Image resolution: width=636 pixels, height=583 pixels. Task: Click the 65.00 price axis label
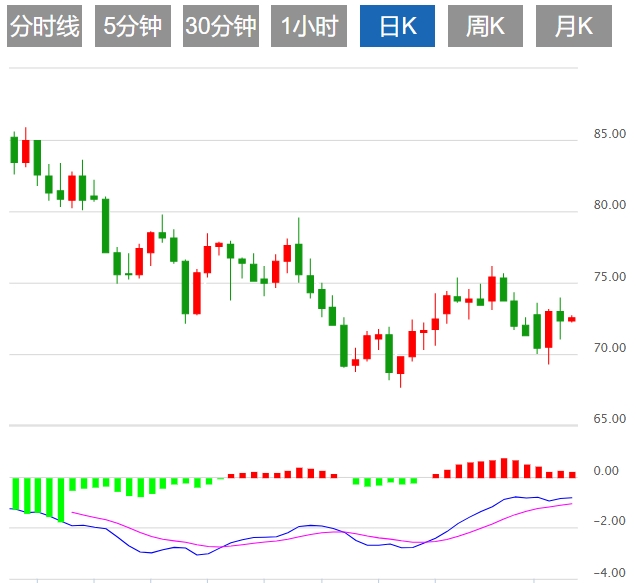pyautogui.click(x=609, y=419)
